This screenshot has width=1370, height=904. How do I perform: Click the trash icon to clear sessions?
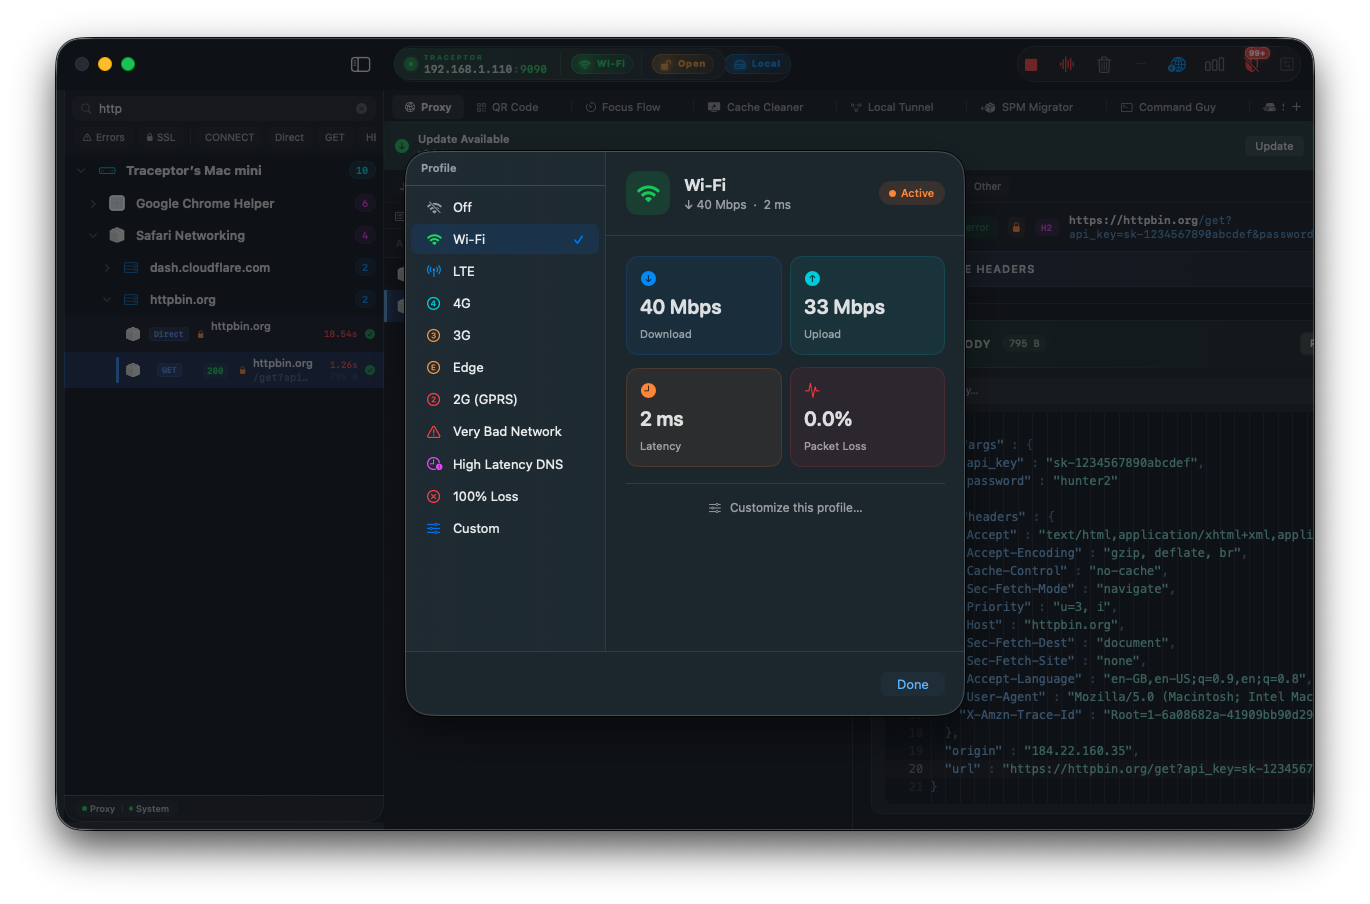tap(1104, 65)
